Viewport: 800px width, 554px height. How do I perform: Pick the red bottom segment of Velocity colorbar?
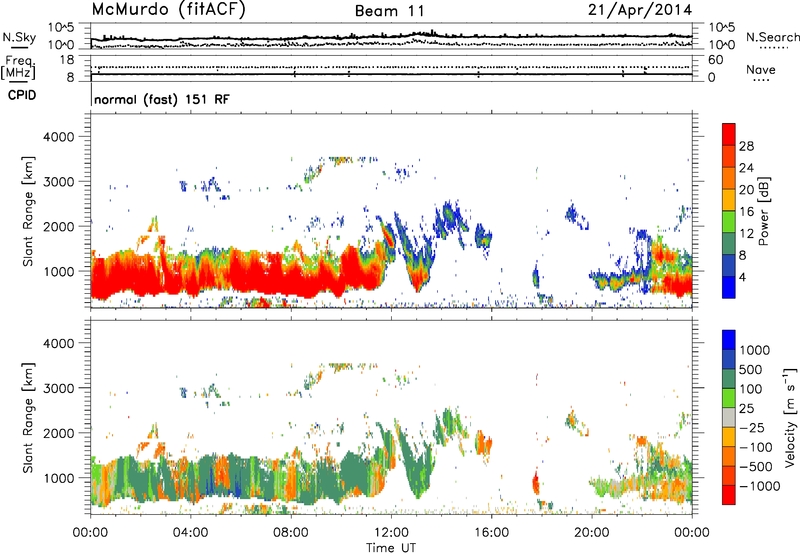point(729,495)
